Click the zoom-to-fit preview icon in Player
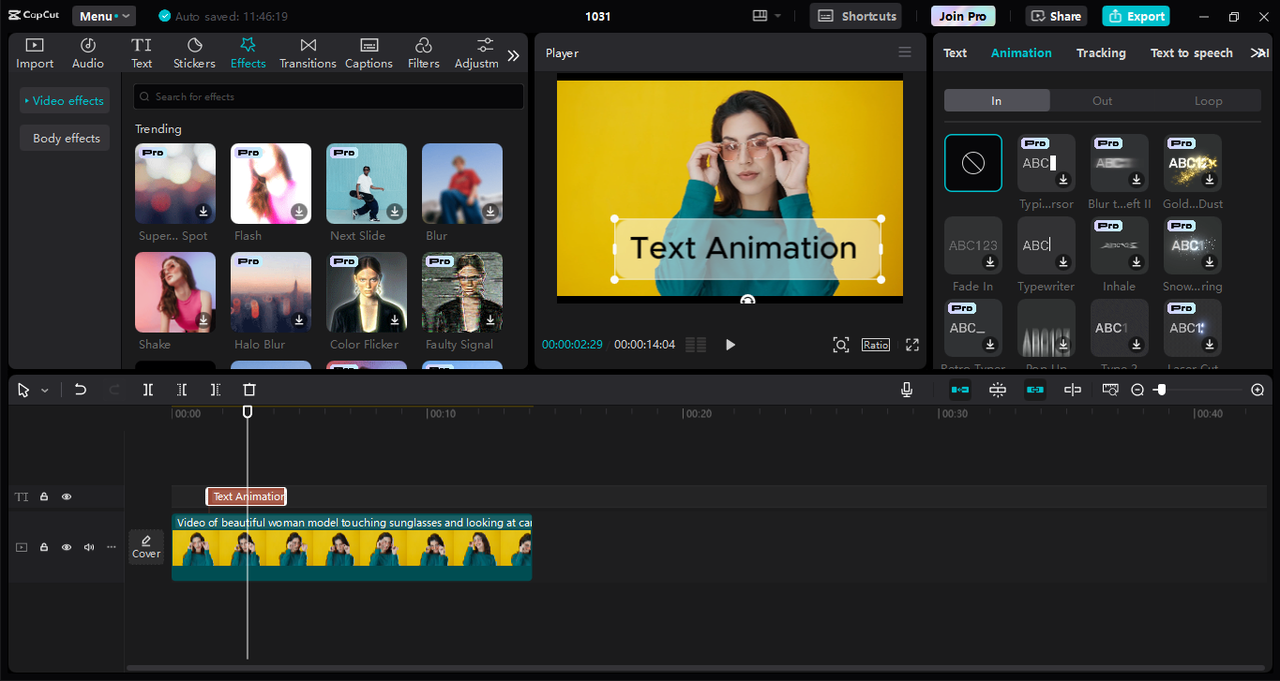The height and width of the screenshot is (681, 1280). tap(841, 344)
